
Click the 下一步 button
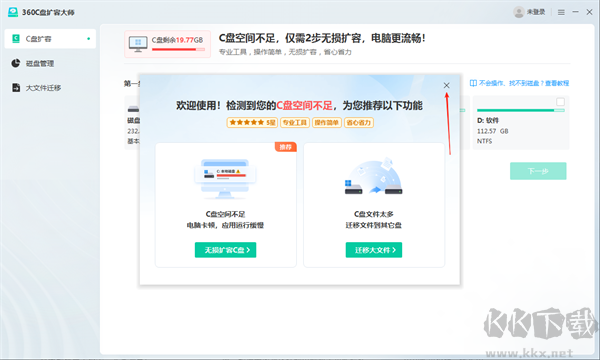pos(538,171)
